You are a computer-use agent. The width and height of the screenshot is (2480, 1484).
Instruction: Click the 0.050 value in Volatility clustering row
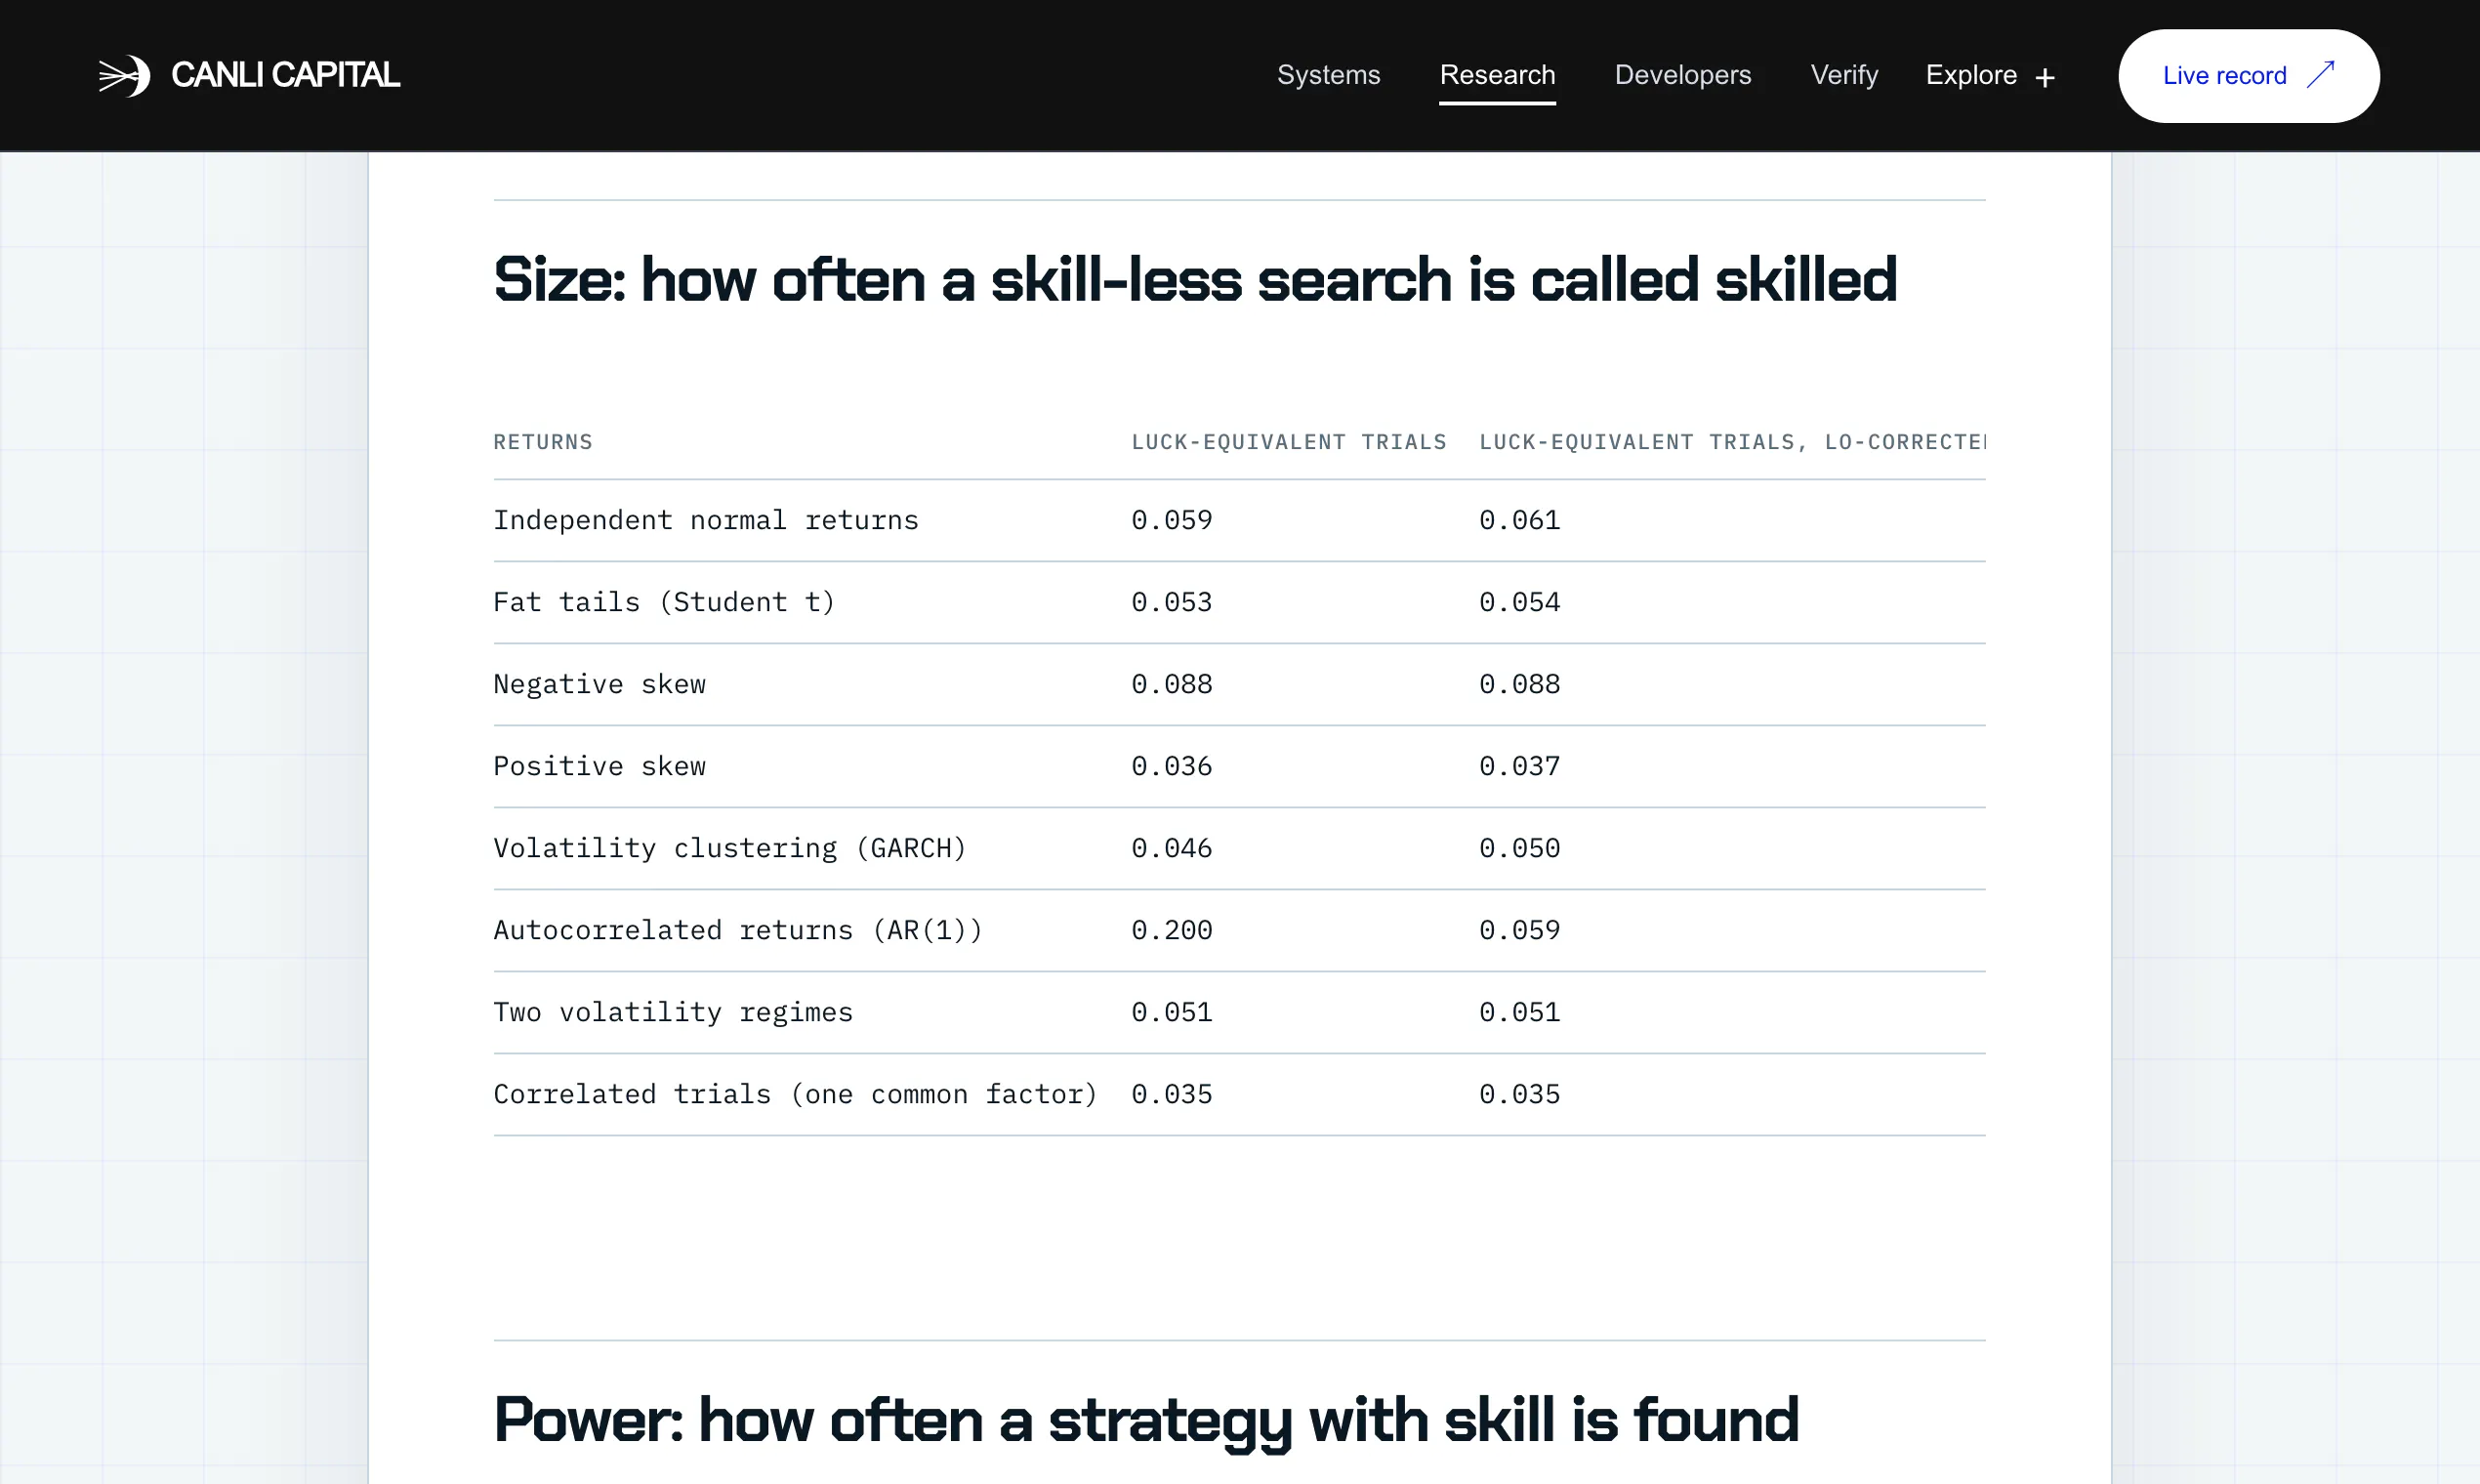point(1519,848)
